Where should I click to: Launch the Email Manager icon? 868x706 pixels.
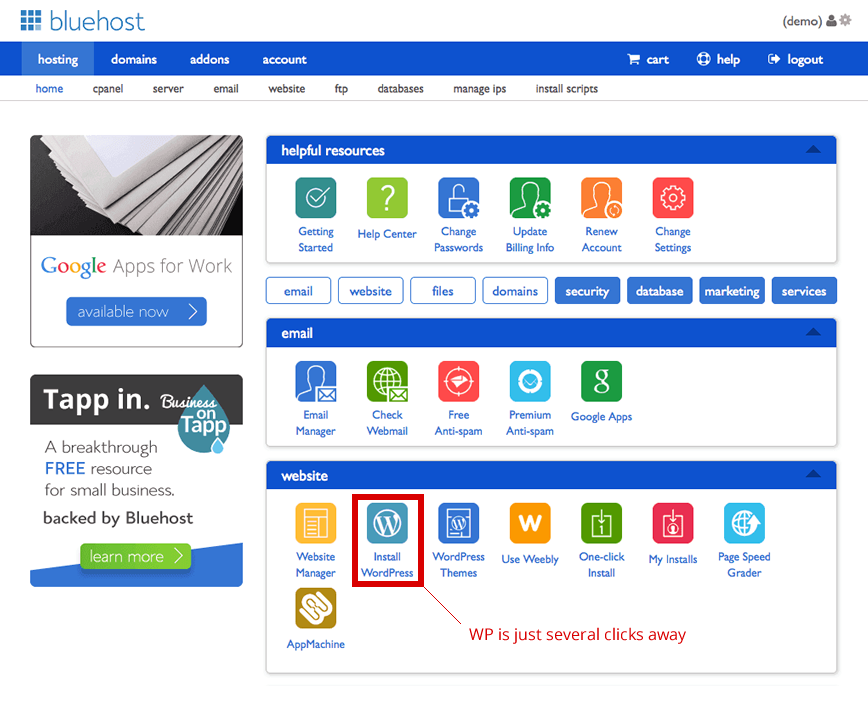(x=316, y=382)
